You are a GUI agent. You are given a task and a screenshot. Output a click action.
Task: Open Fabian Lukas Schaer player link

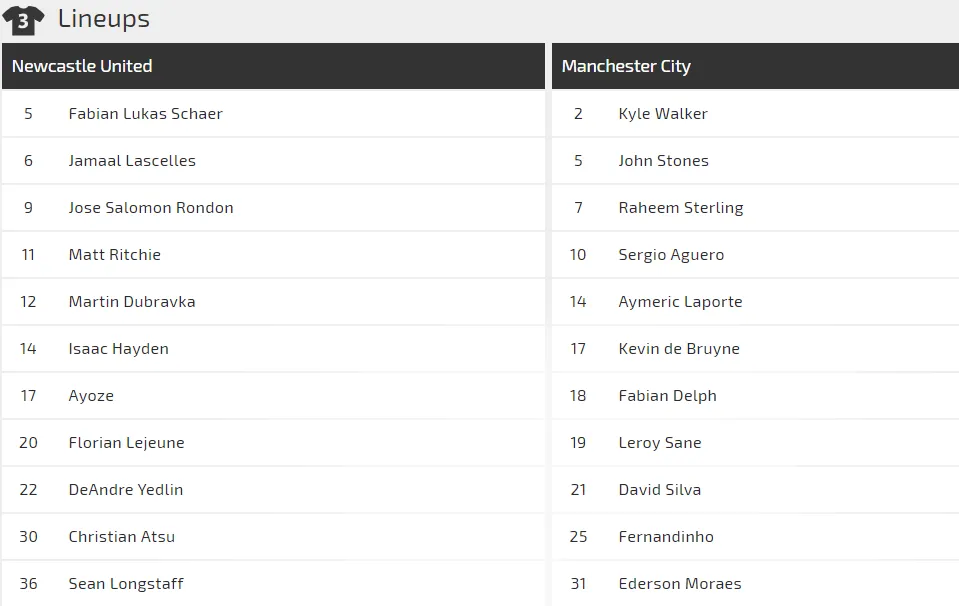[145, 114]
